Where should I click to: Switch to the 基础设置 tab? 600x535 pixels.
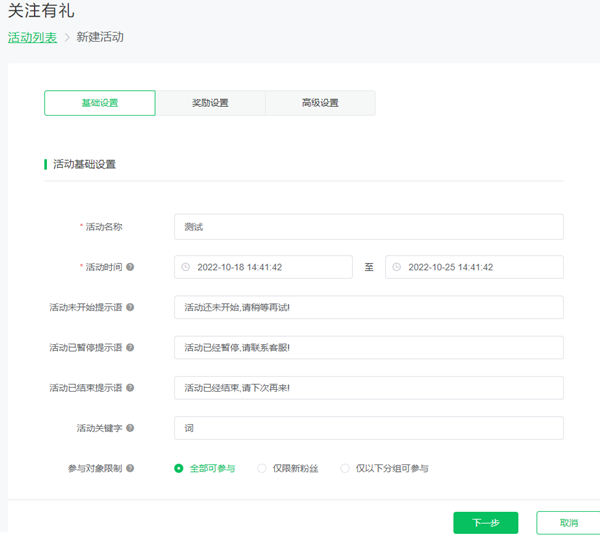[100, 103]
